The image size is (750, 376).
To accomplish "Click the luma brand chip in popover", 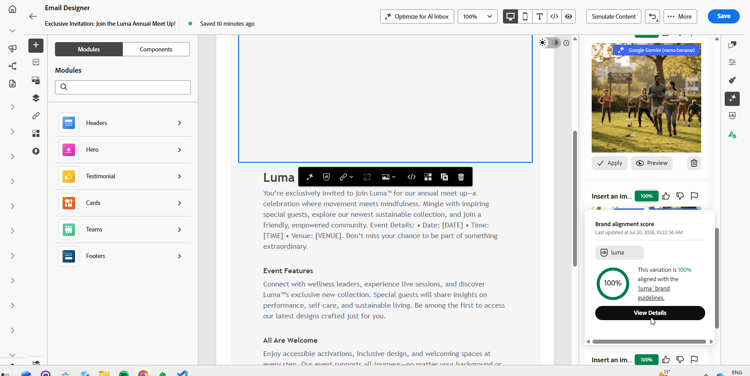I will (619, 253).
